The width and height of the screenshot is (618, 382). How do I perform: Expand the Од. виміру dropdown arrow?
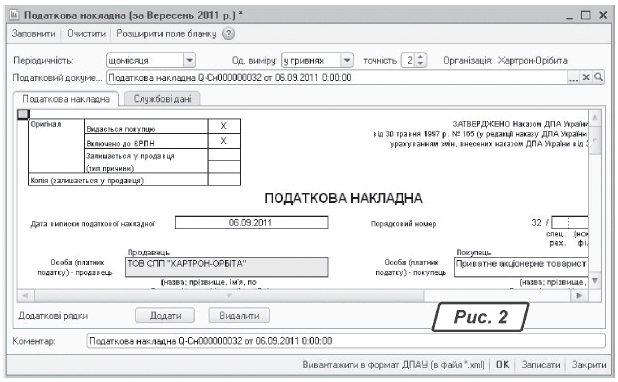click(x=347, y=61)
